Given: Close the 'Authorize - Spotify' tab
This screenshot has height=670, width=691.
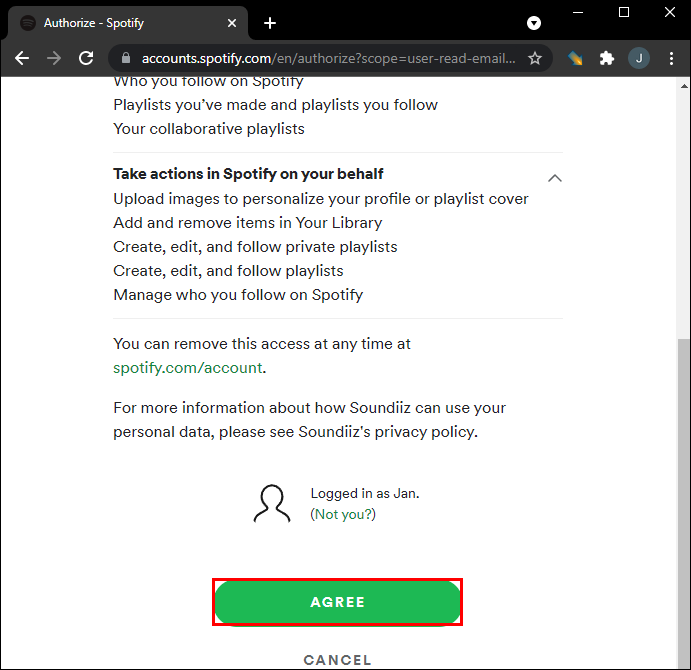Looking at the screenshot, I should [231, 23].
